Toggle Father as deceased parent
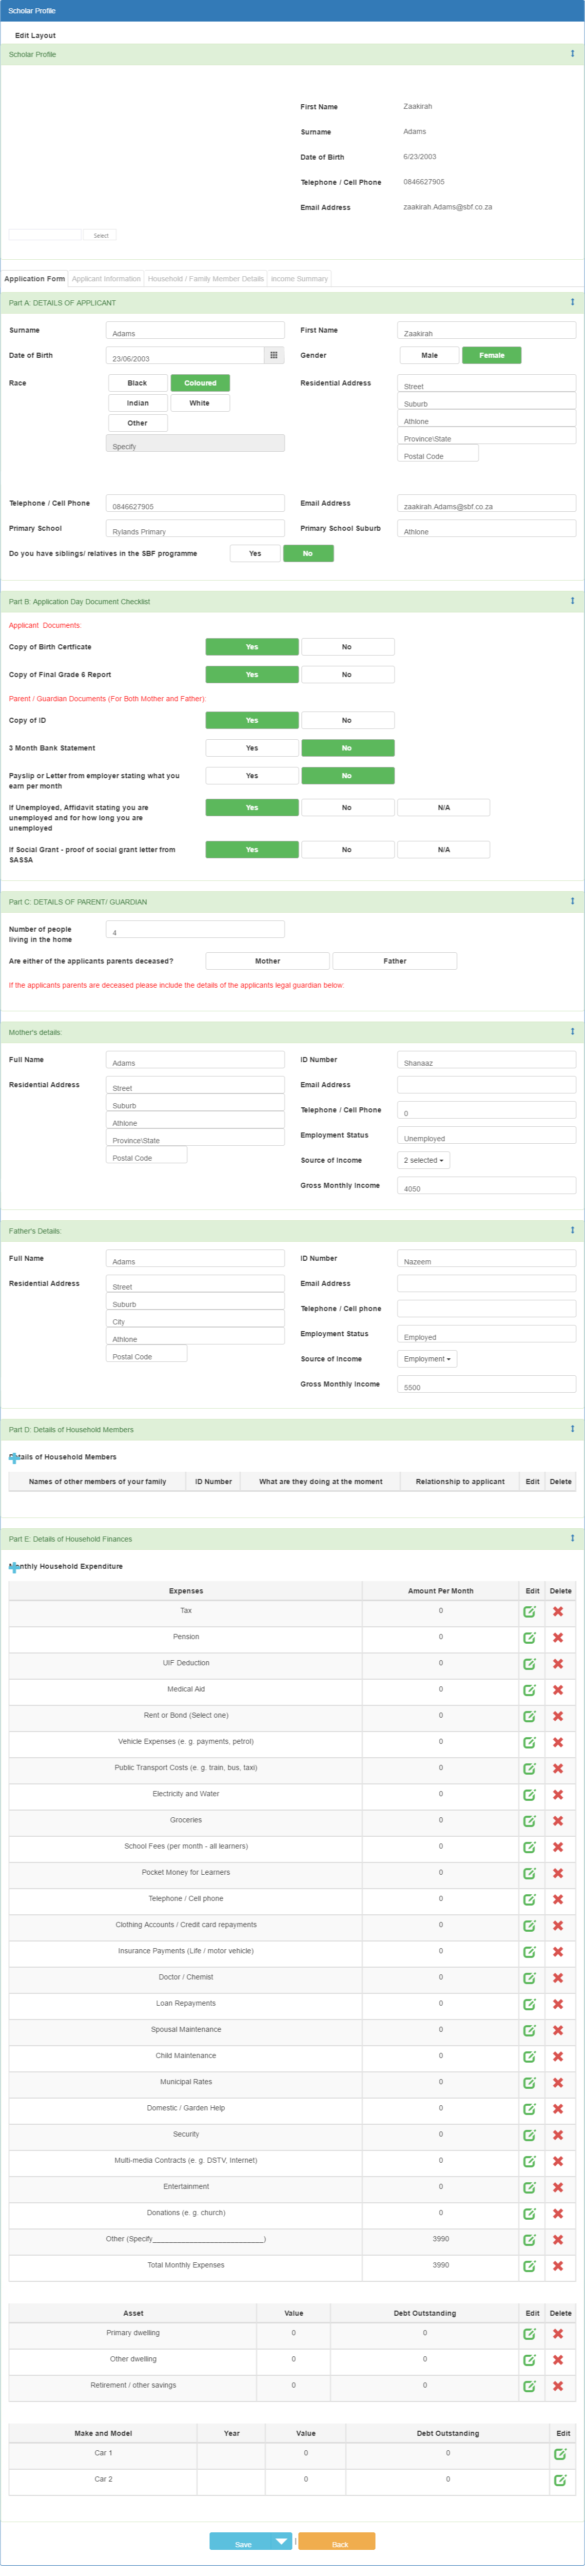This screenshot has width=585, height=2576. [395, 961]
